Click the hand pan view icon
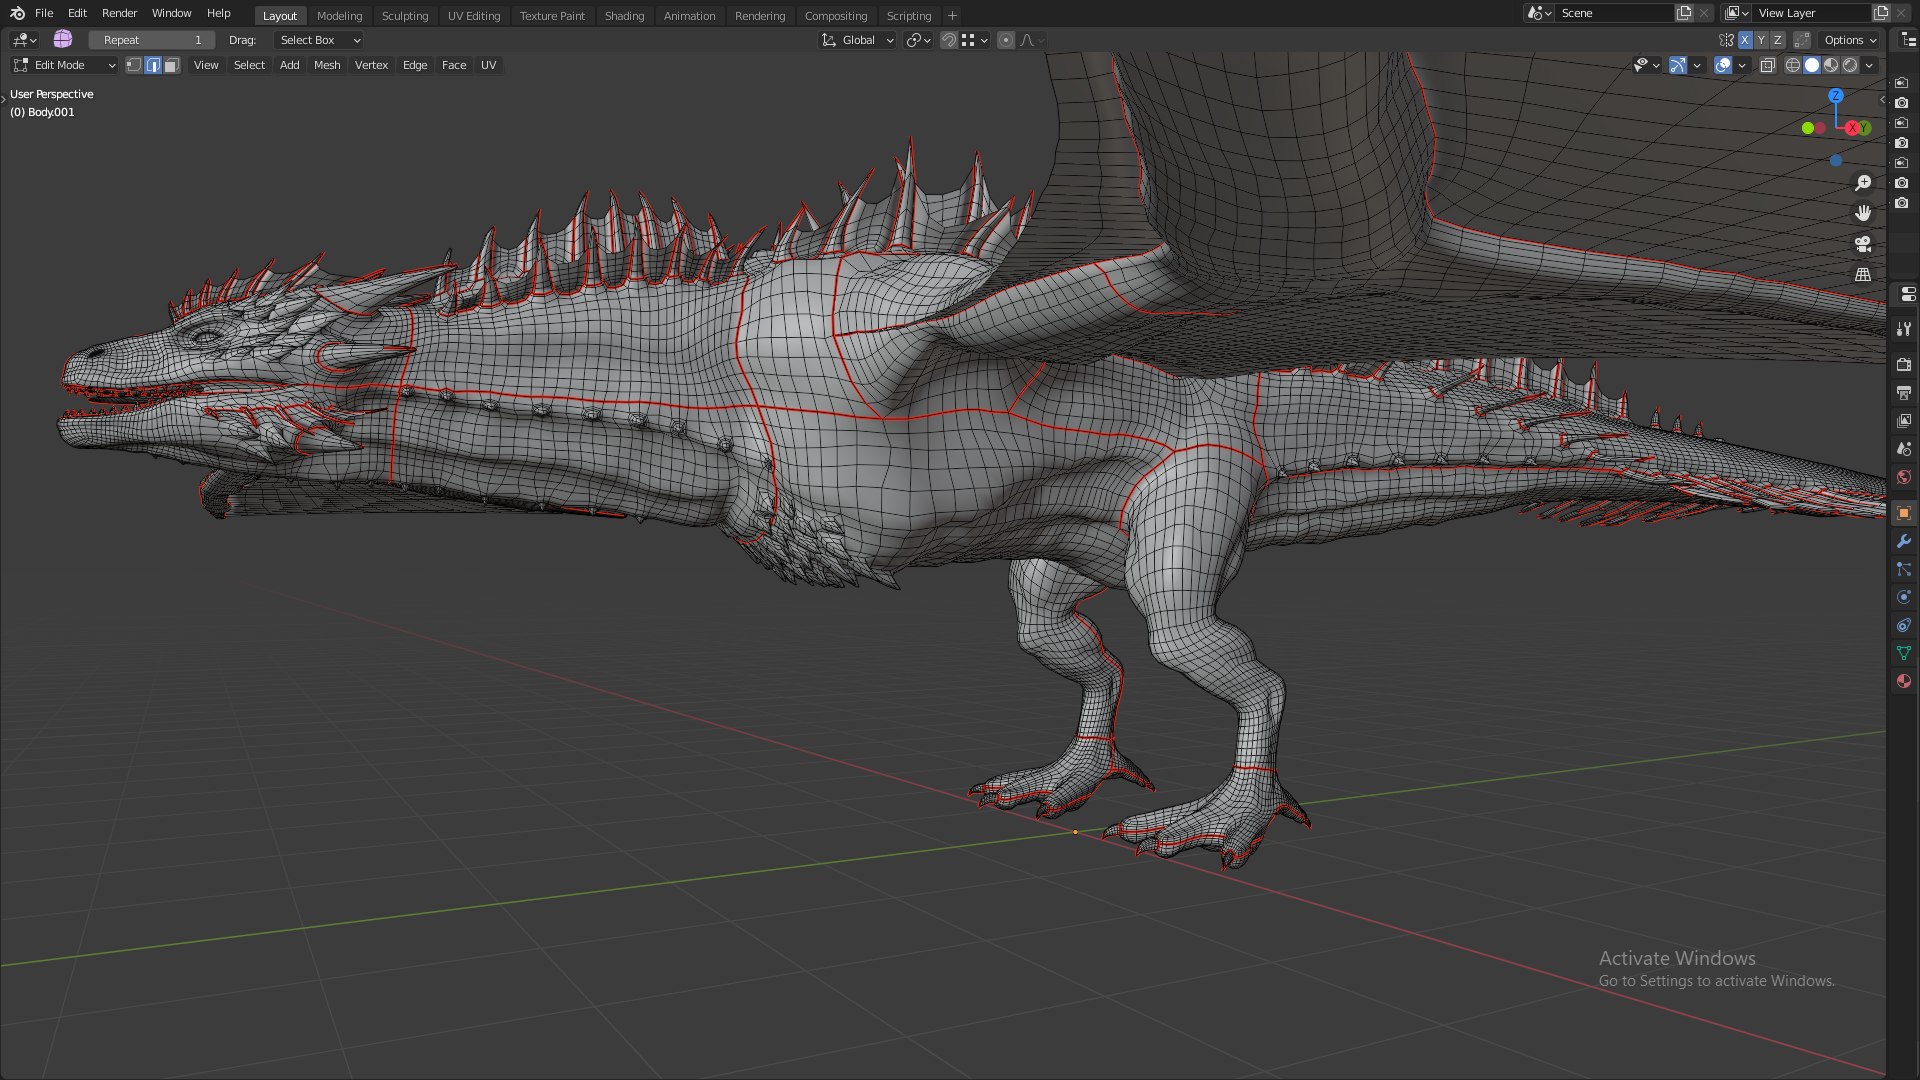Viewport: 1920px width, 1080px height. pyautogui.click(x=1863, y=213)
